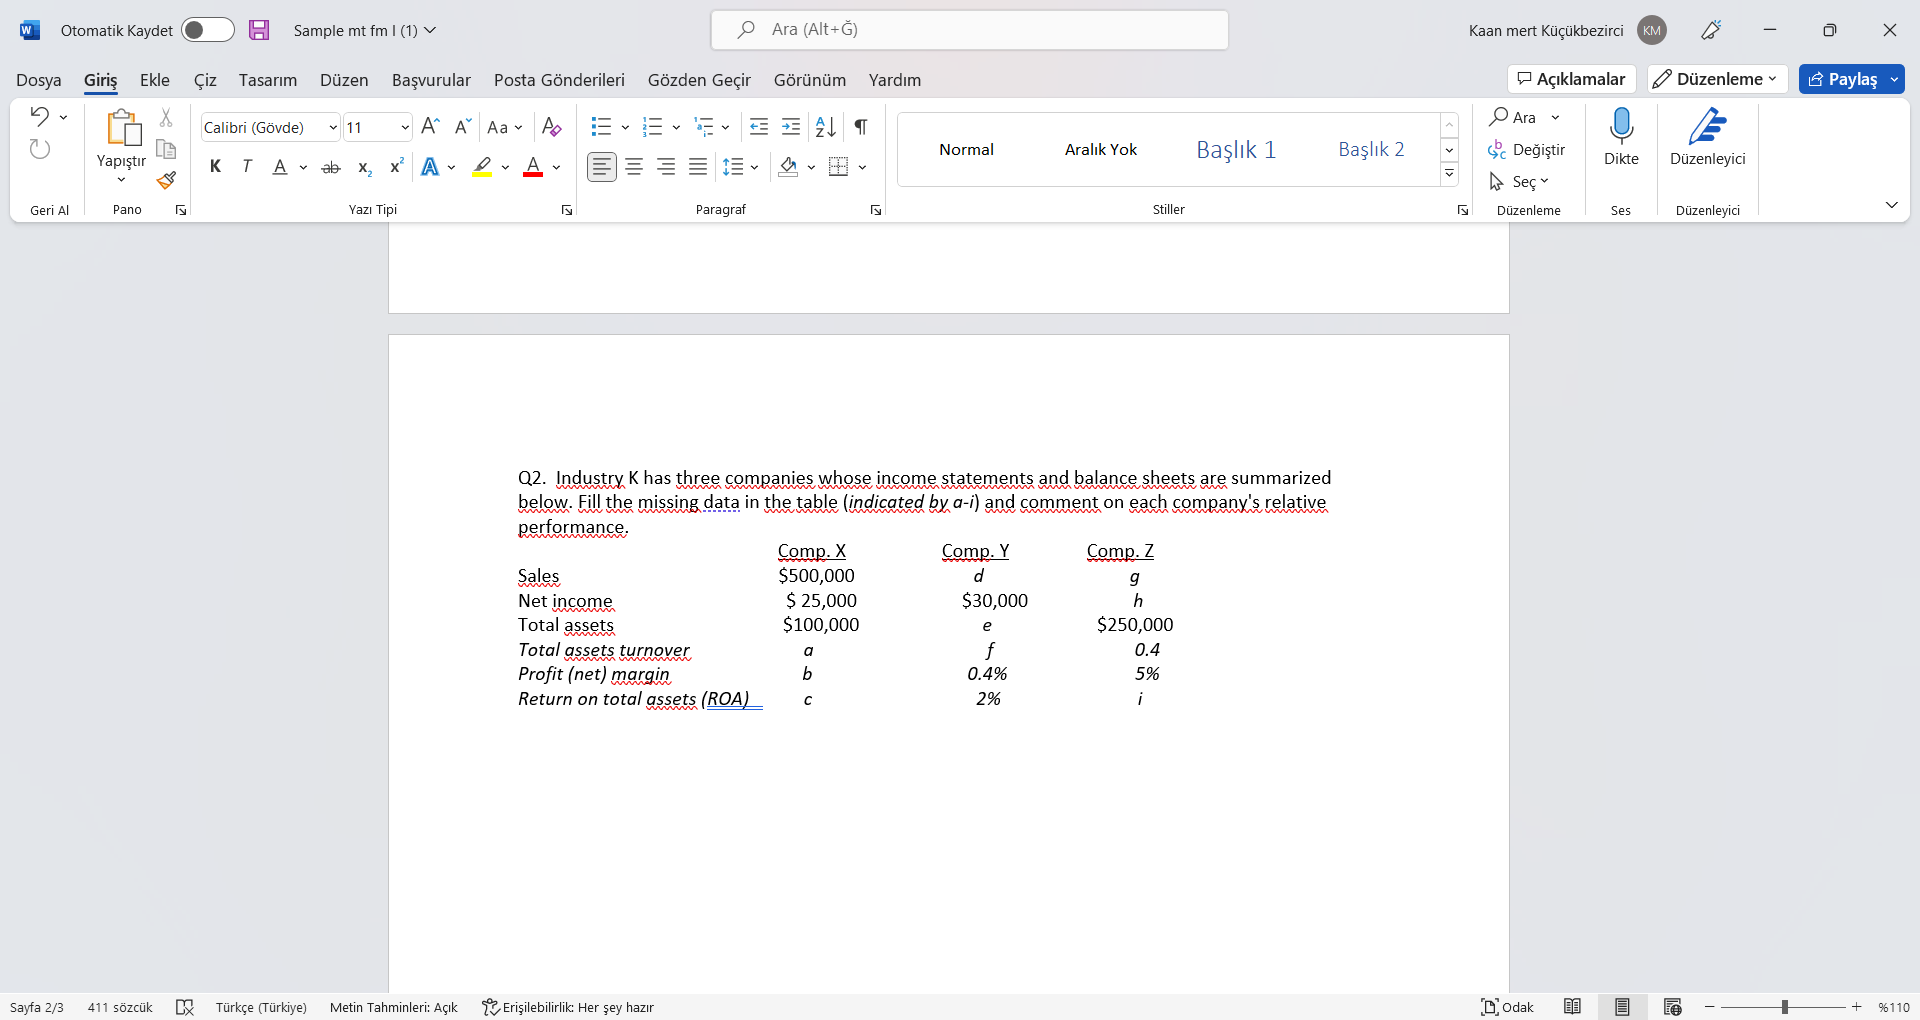Open the Dosya menu
This screenshot has height=1020, width=1920.
39,80
